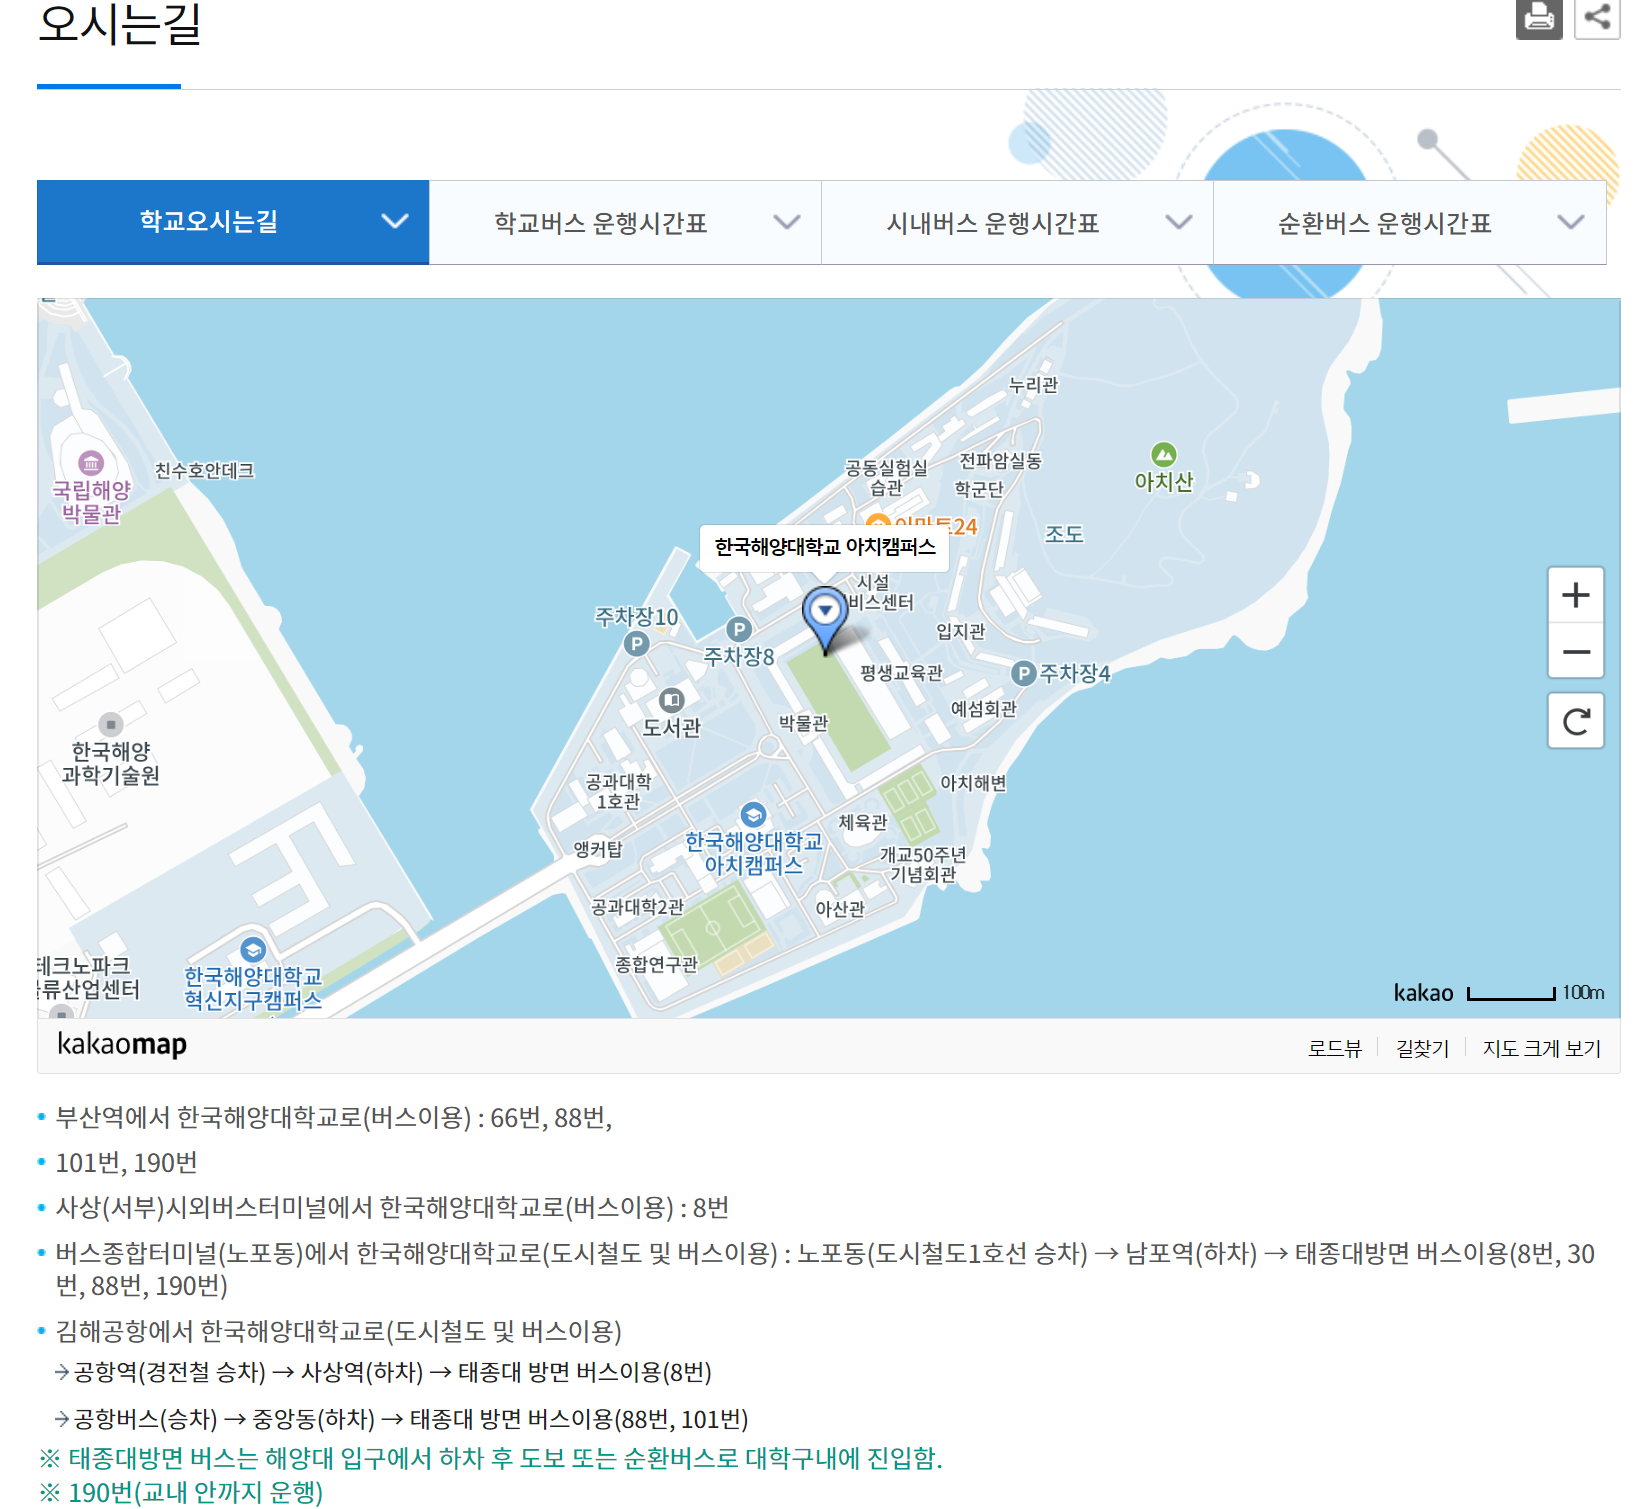Reset the map with the refresh icon

(1575, 720)
